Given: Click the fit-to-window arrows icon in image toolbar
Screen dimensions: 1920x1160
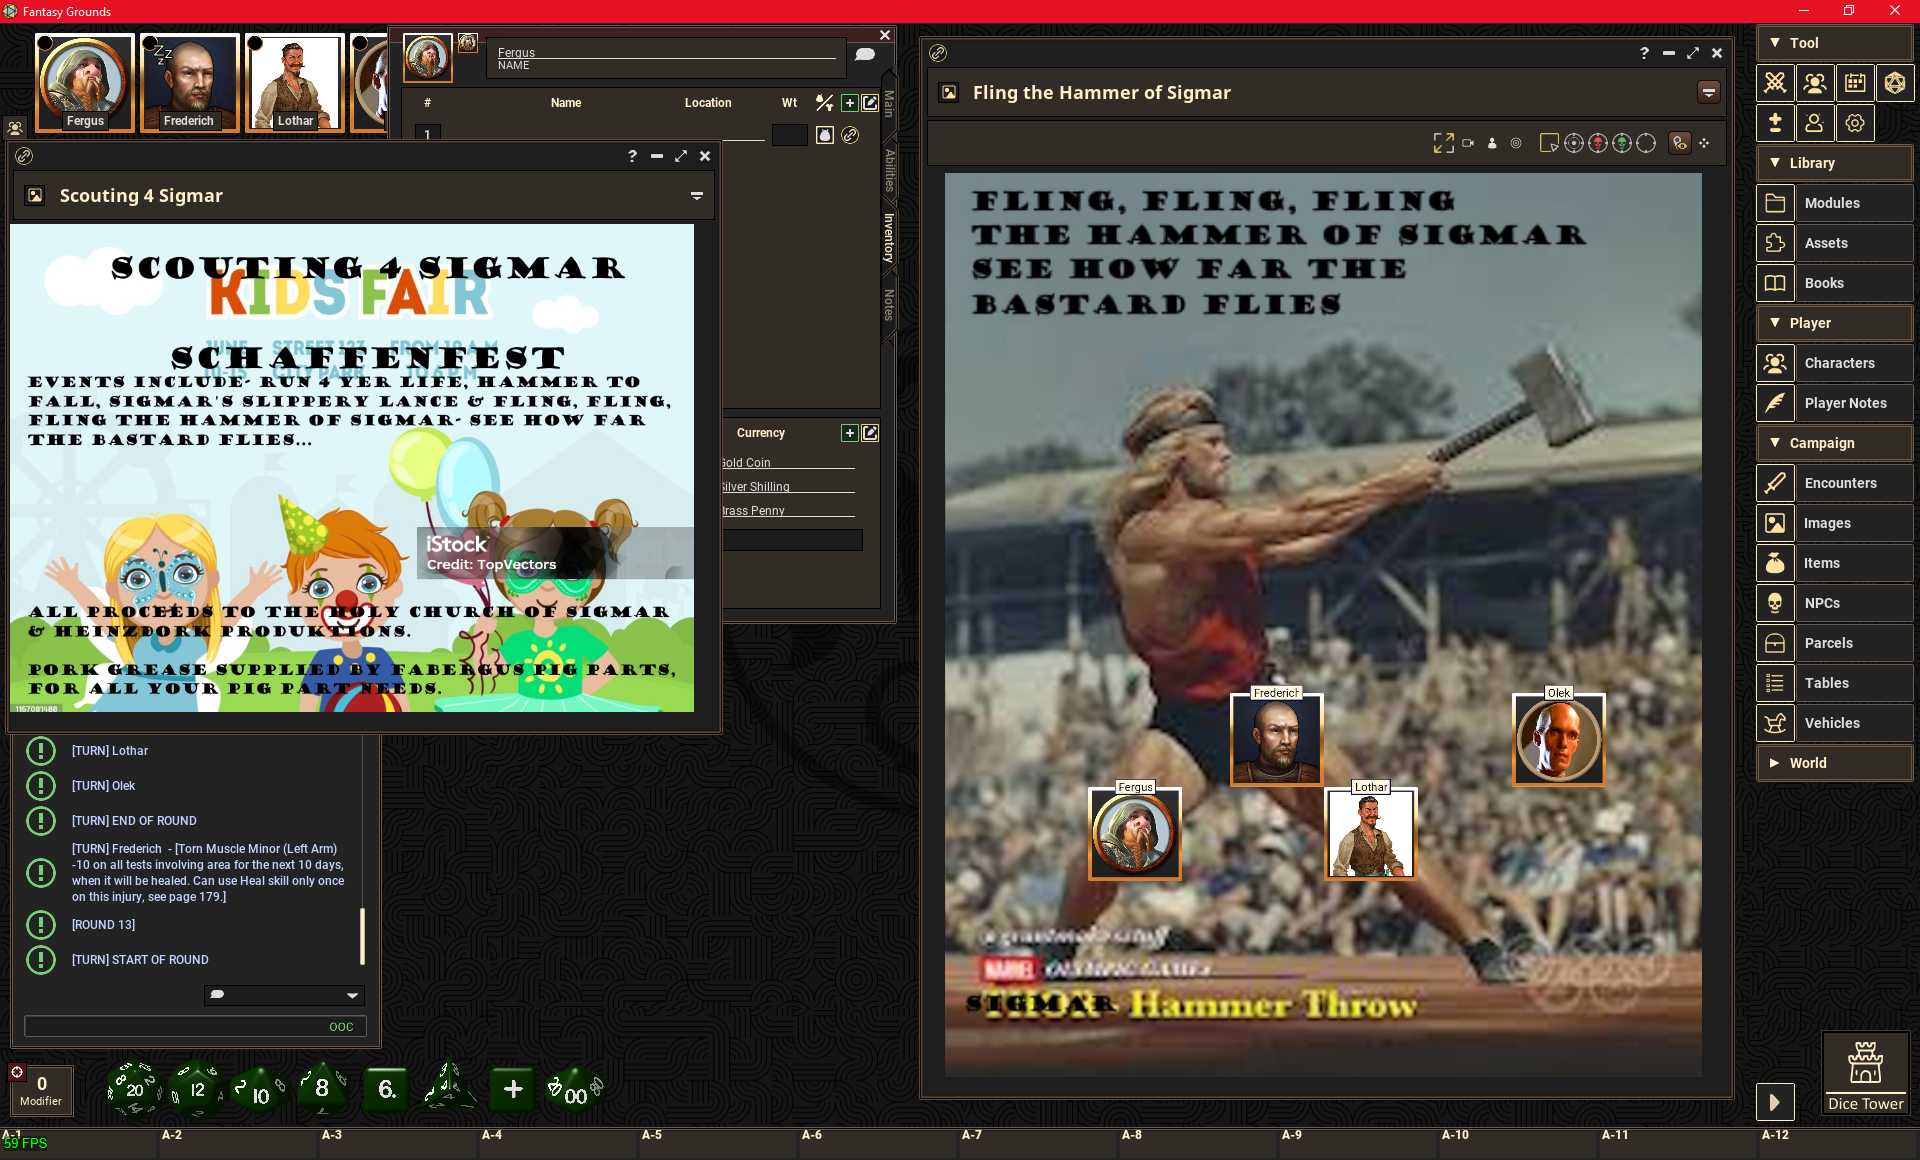Looking at the screenshot, I should [x=1443, y=143].
